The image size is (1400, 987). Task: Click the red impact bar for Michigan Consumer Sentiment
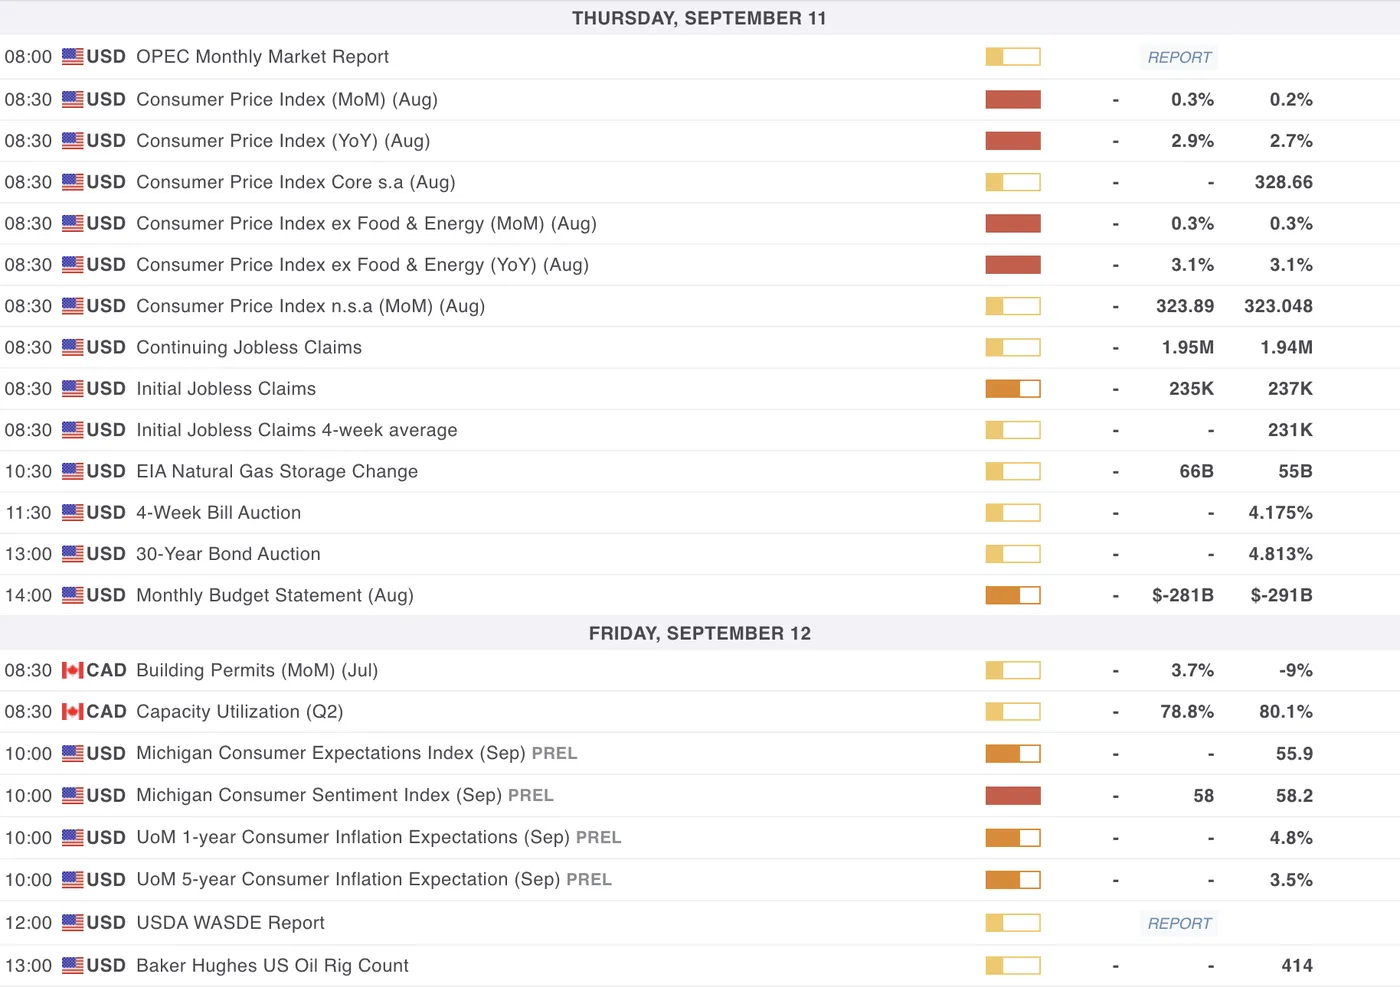1012,796
